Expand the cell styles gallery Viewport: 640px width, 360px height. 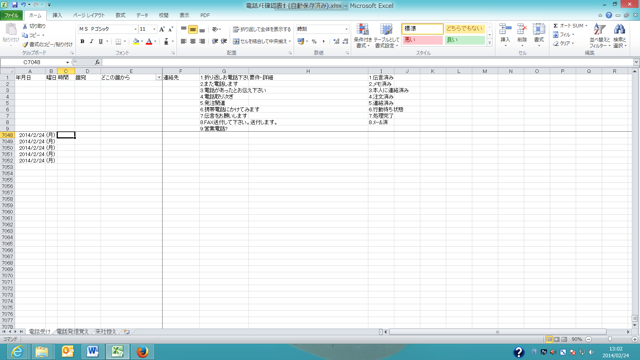coord(489,43)
